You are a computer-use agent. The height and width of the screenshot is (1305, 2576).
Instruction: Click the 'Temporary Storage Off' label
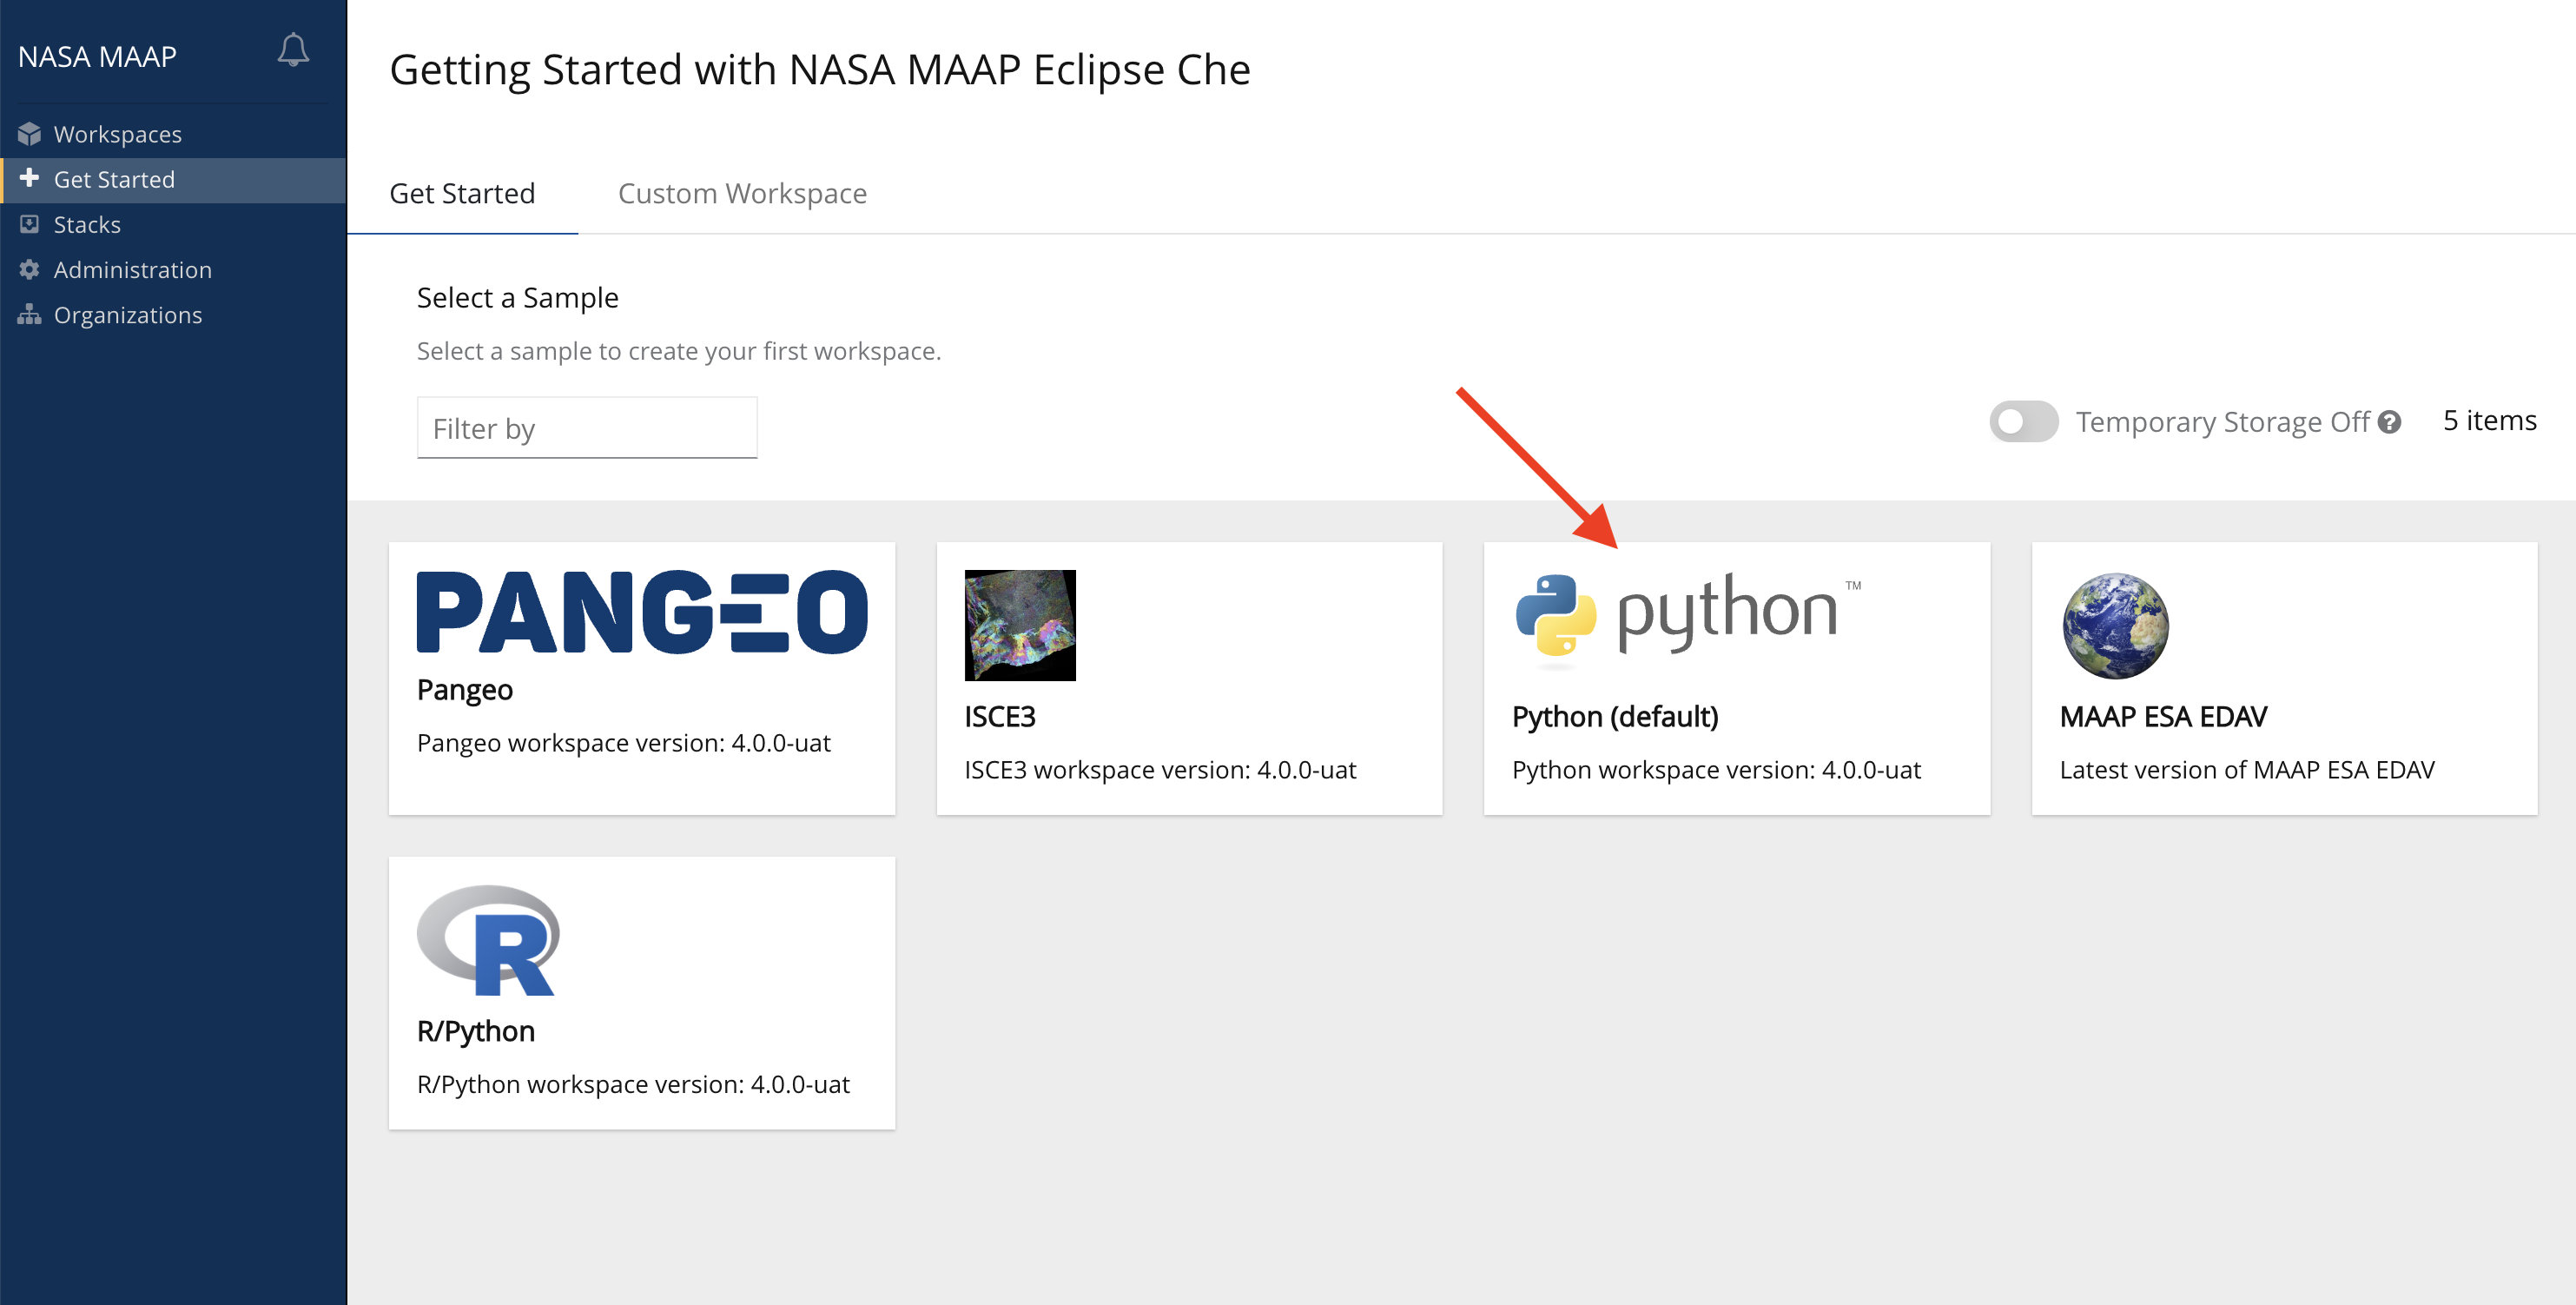(2222, 421)
